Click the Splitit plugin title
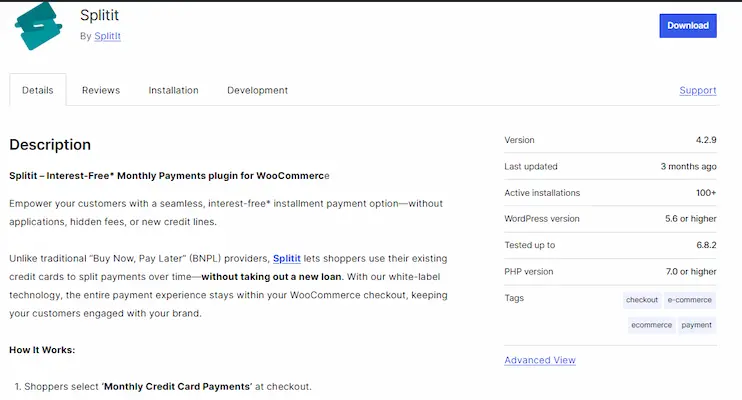 coord(99,15)
